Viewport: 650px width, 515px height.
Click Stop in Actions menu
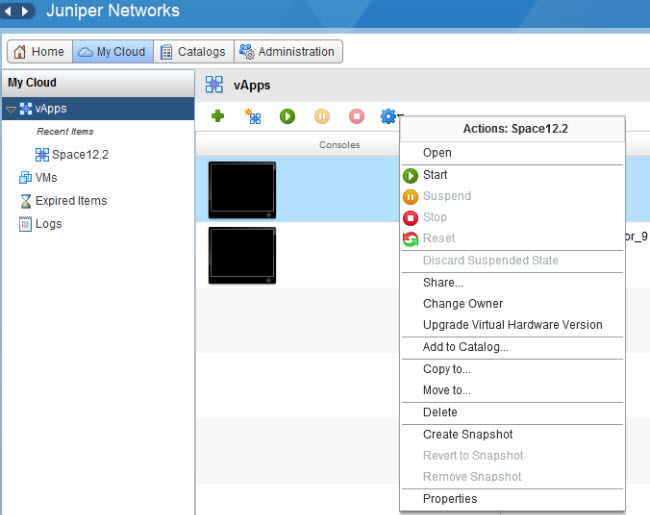pos(512,217)
